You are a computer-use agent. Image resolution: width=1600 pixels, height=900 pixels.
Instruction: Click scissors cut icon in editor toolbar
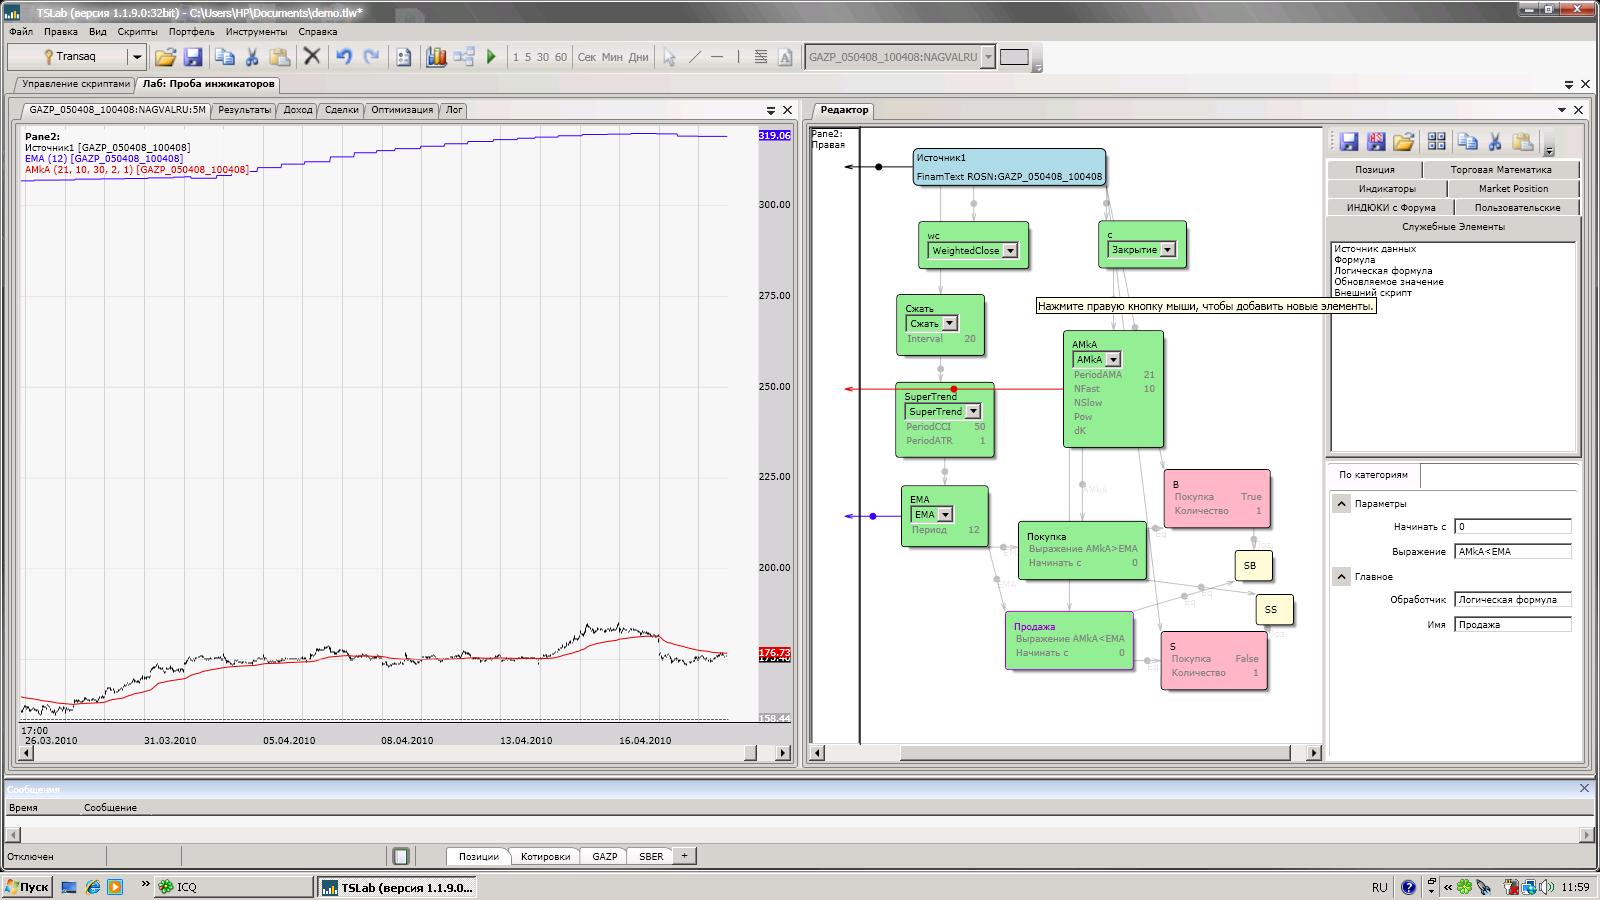[1495, 142]
